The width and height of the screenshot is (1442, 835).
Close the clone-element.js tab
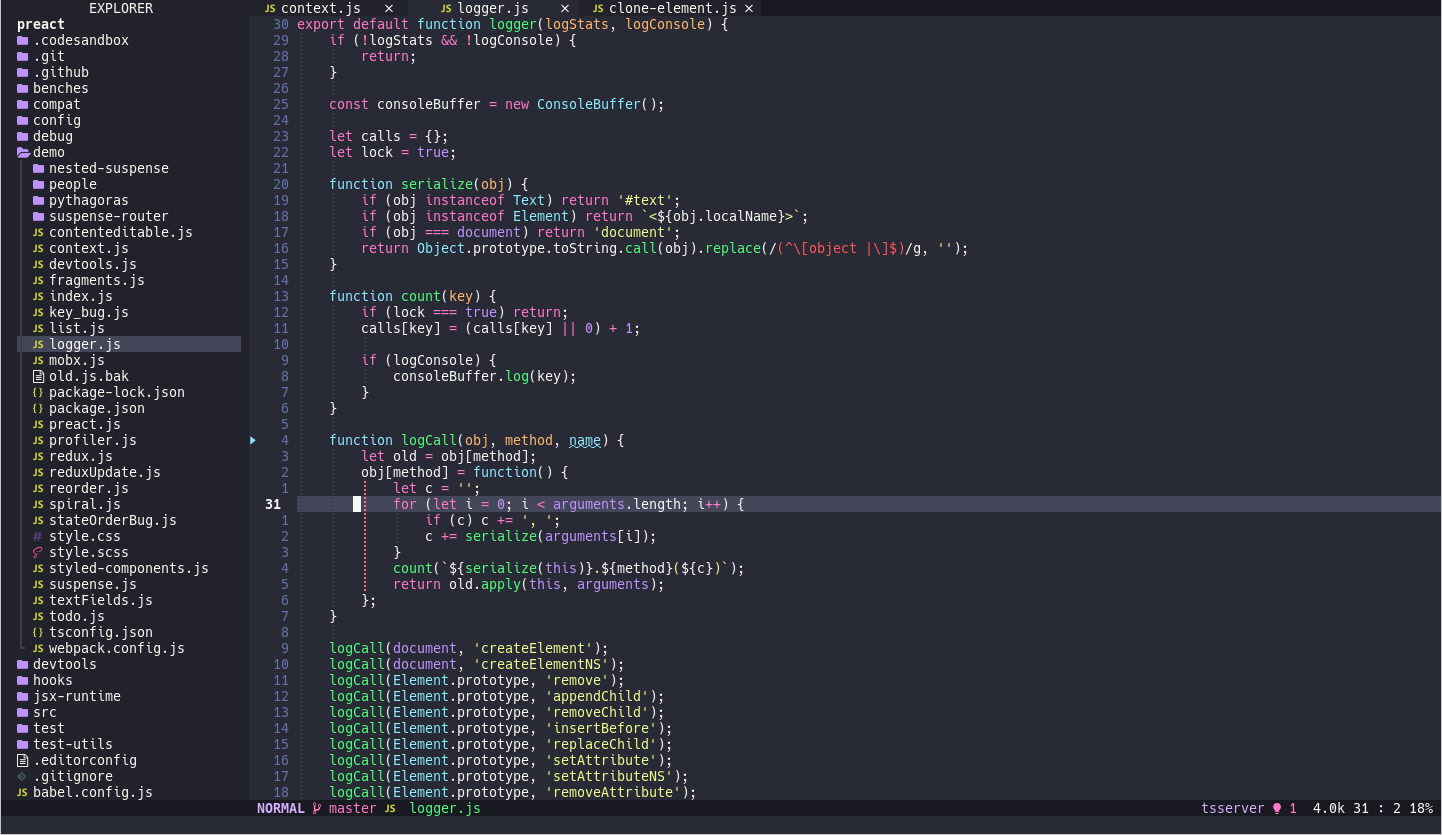[749, 8]
